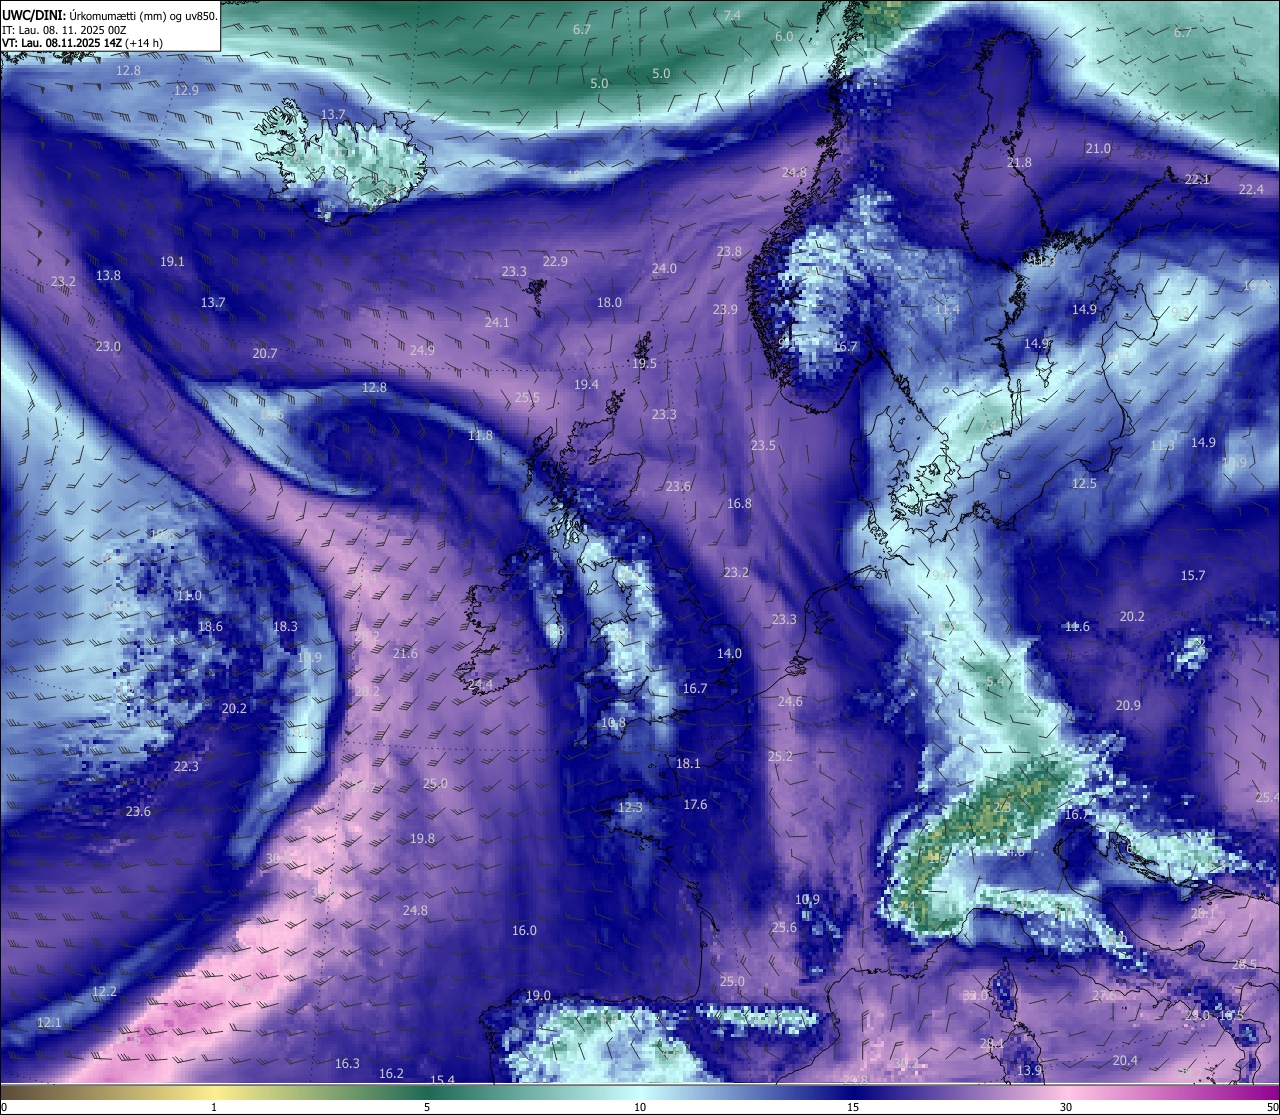The image size is (1280, 1115).
Task: Click the 12.3 value label
Action: 630,808
